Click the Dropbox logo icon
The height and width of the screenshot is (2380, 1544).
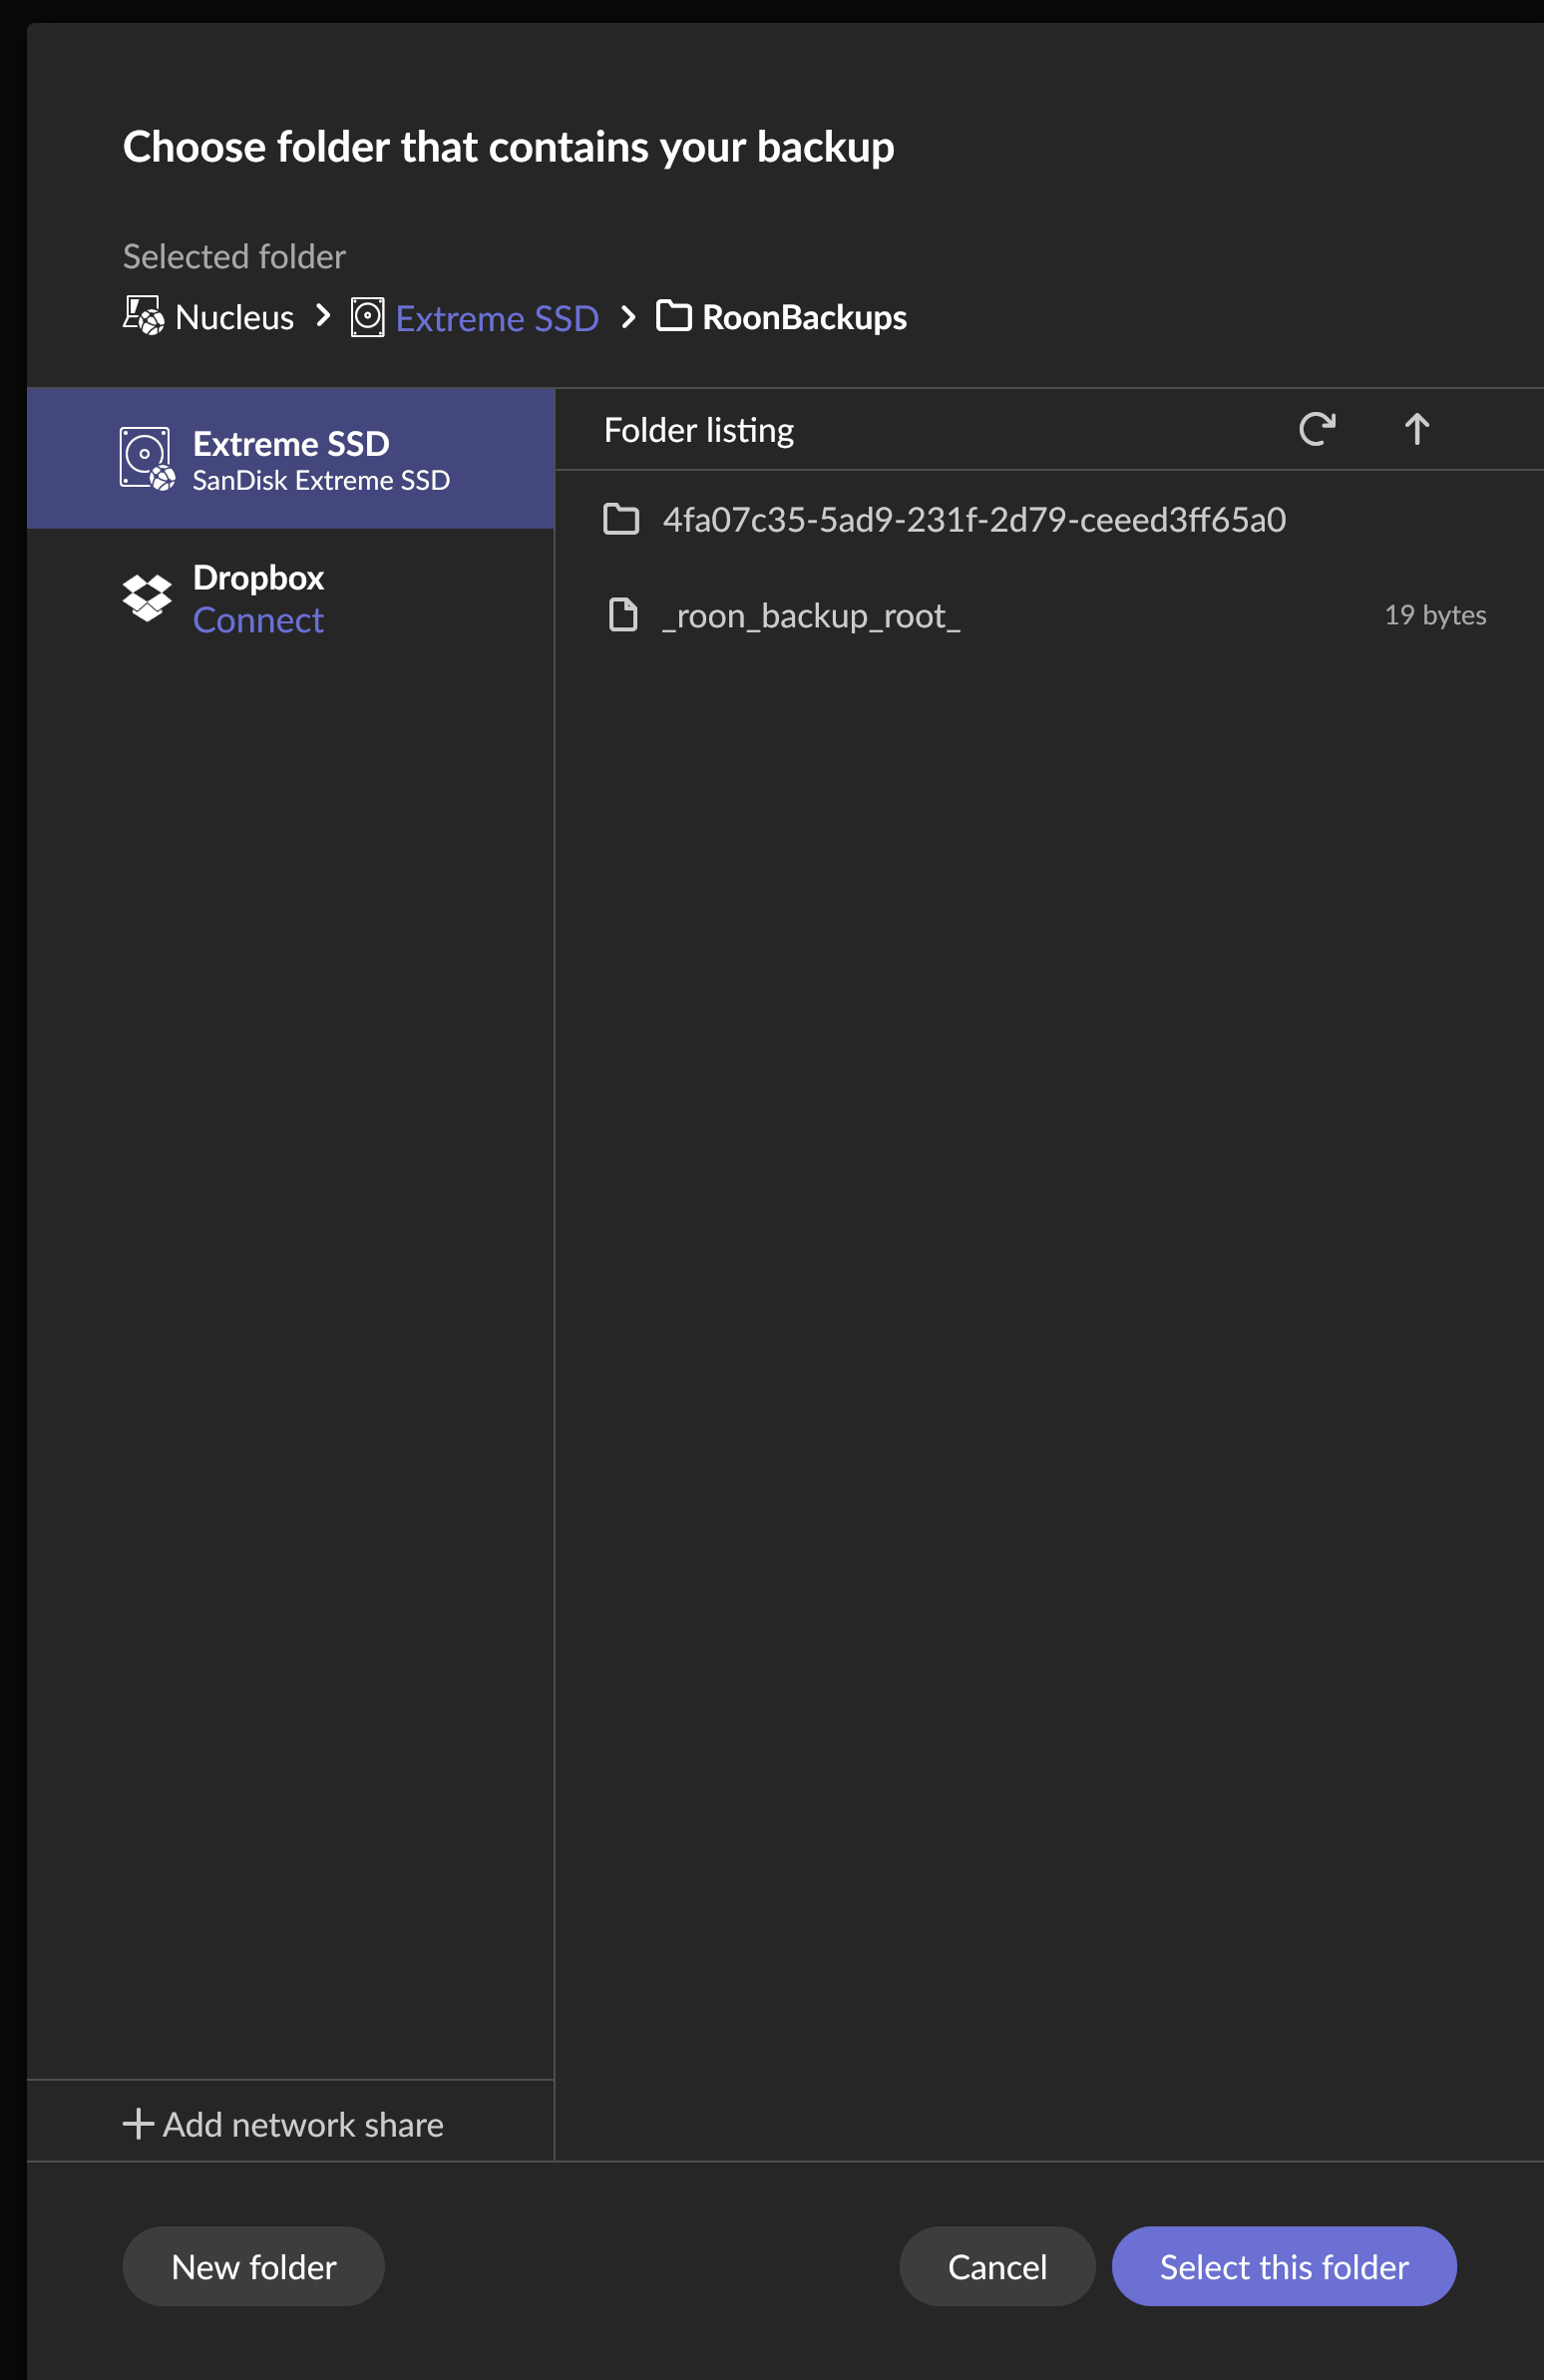tap(147, 598)
